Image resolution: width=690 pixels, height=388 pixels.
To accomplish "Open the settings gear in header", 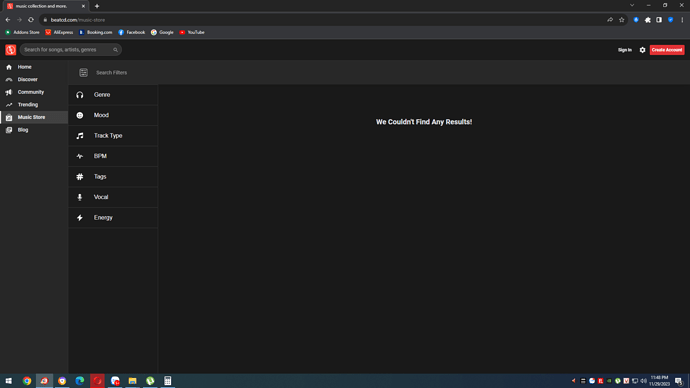I will point(642,50).
